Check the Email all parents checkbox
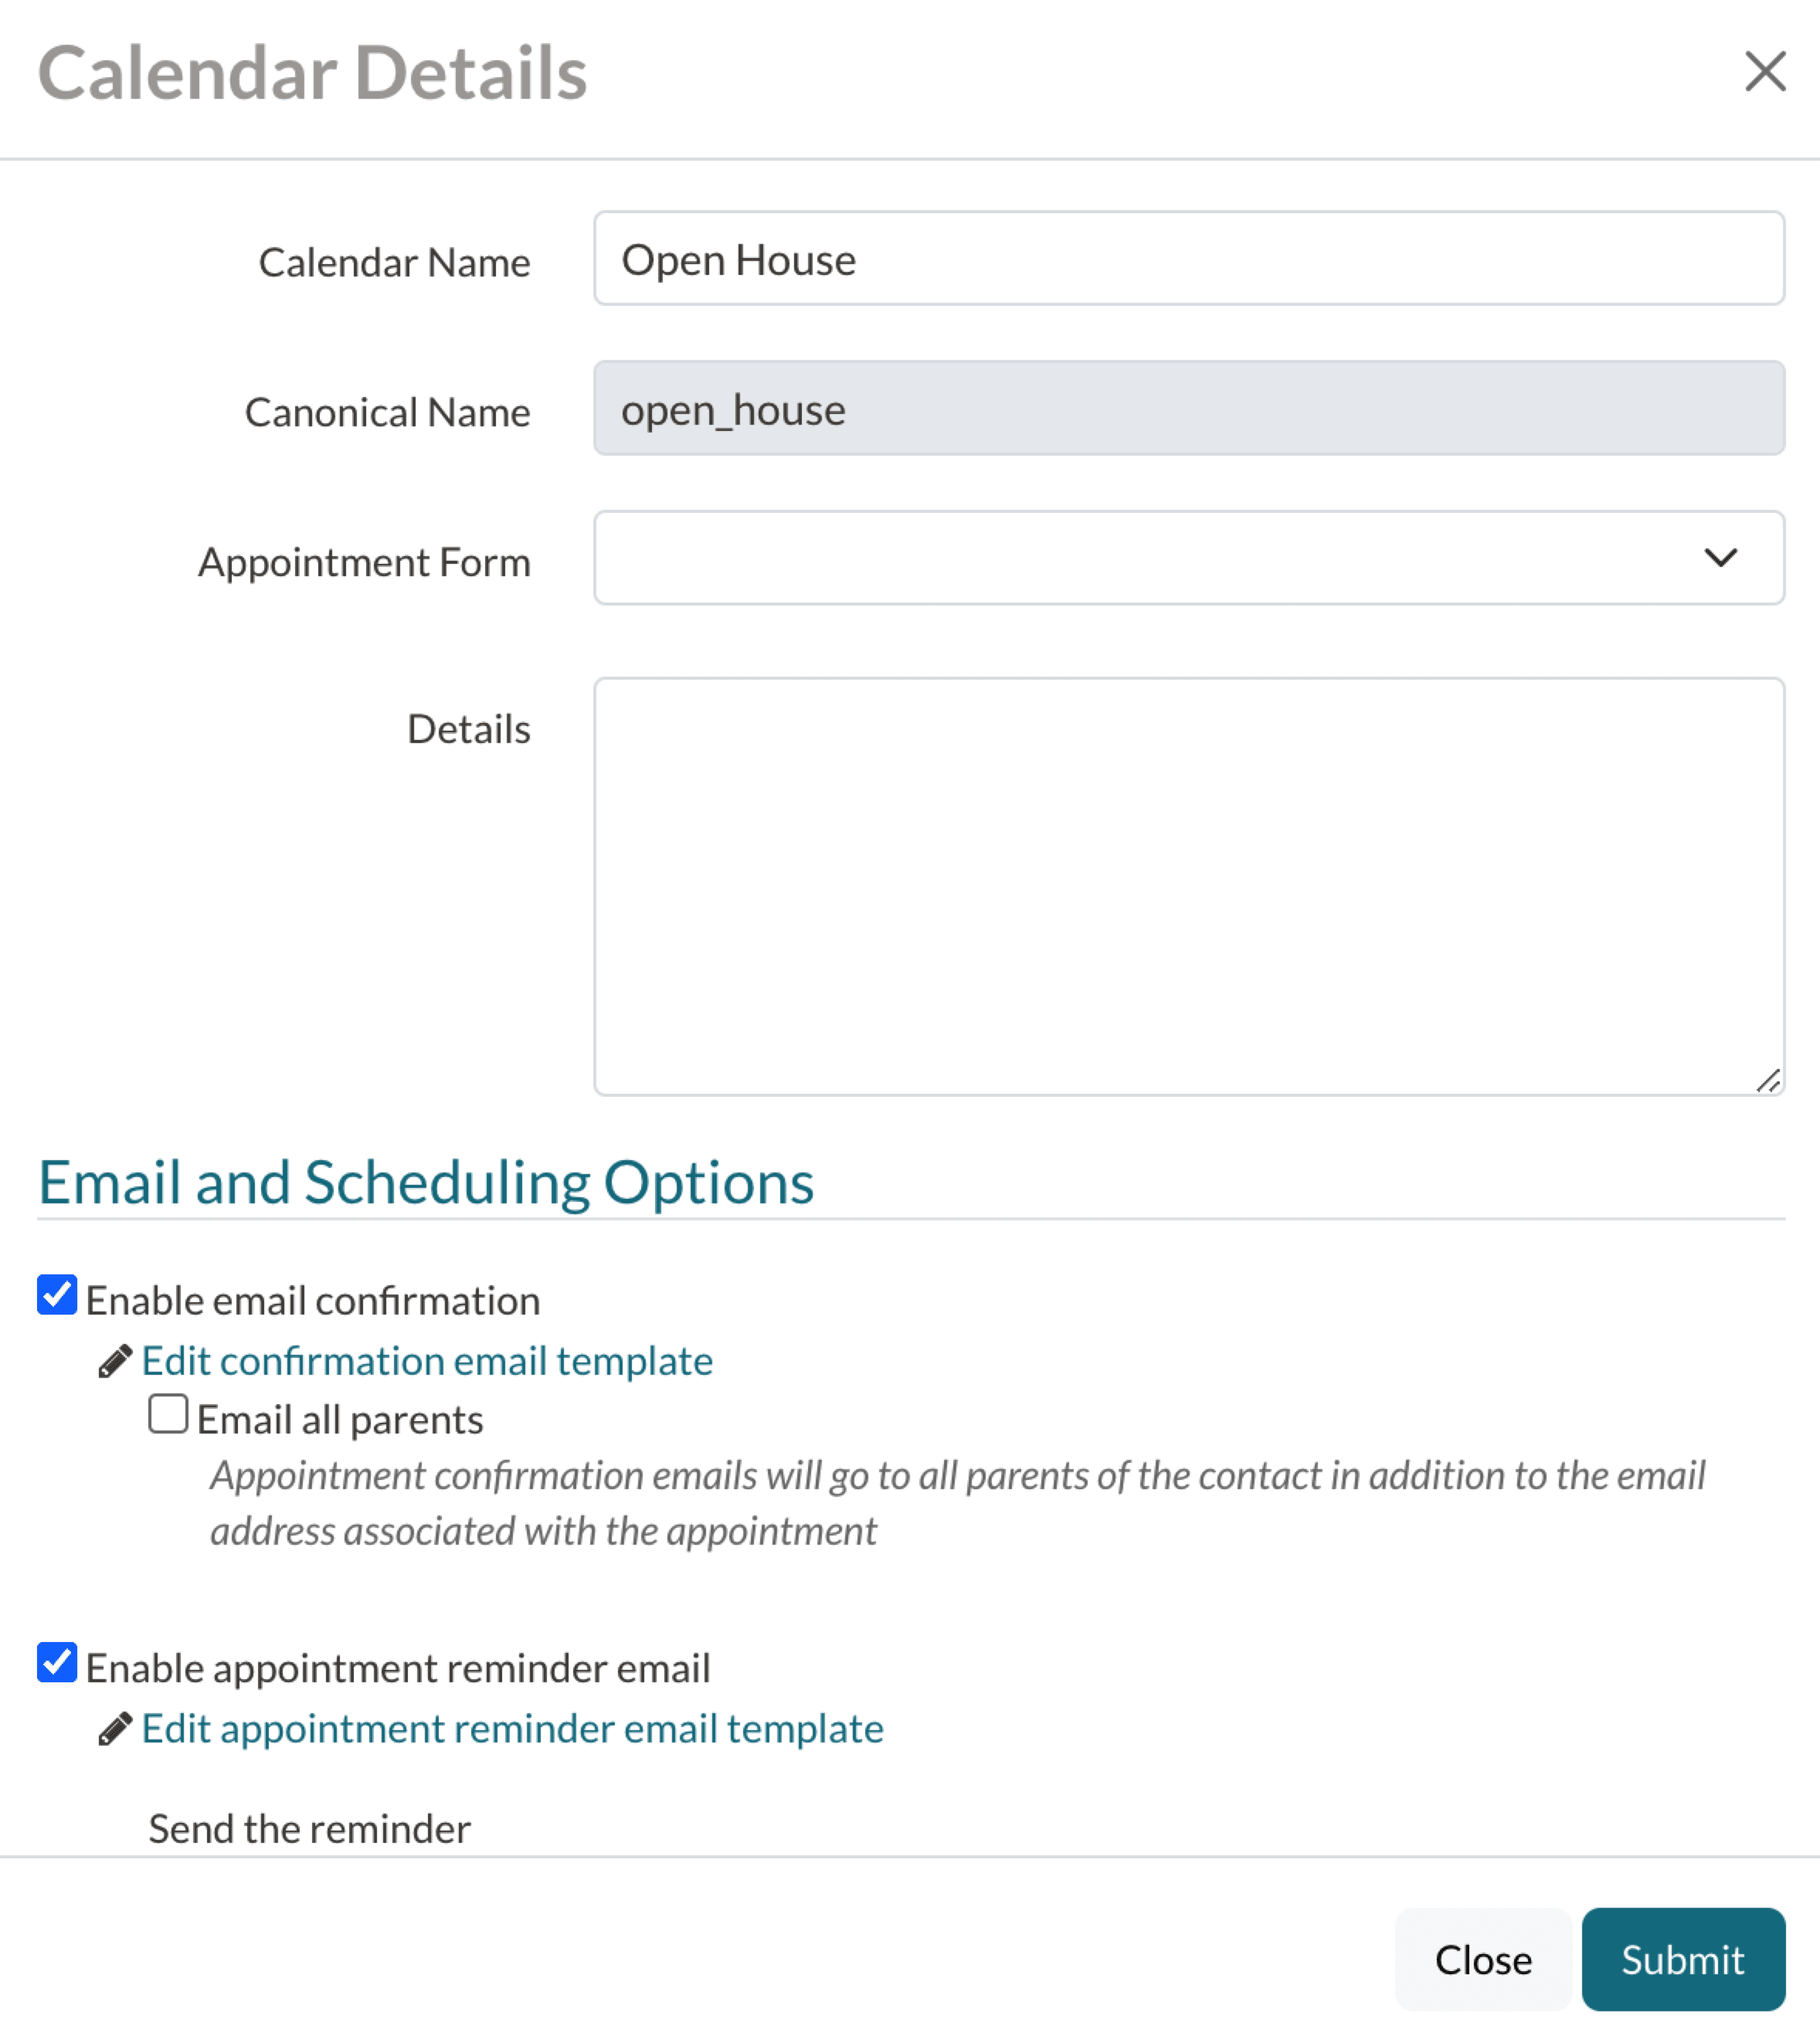Screen dimensions: 1820x2036 (x=168, y=1415)
